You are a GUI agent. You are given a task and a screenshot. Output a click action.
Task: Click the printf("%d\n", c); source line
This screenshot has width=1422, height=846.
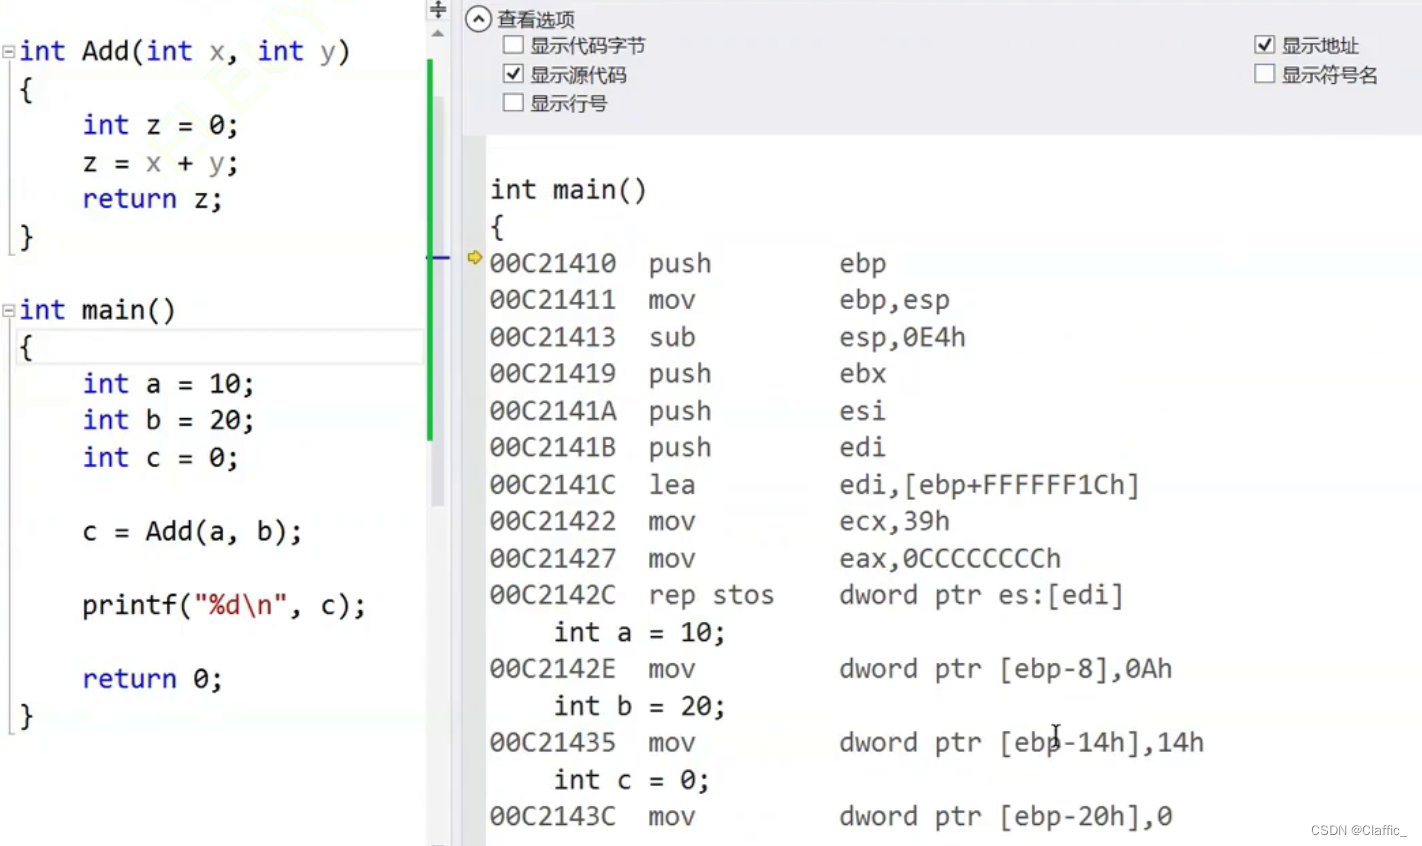click(224, 606)
